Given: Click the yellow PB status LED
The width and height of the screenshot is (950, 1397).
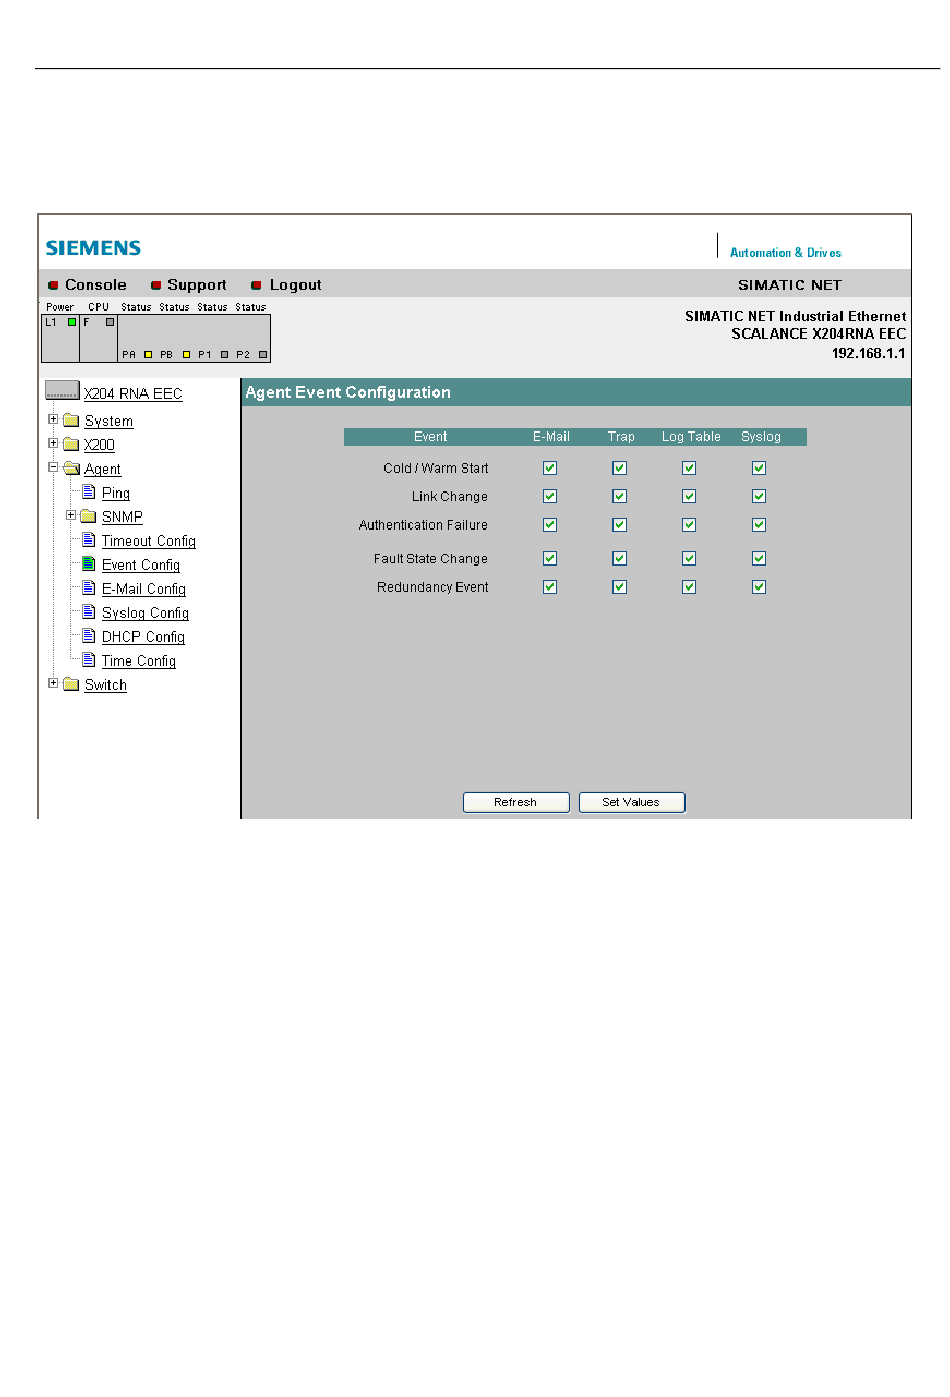Looking at the screenshot, I should tap(186, 354).
